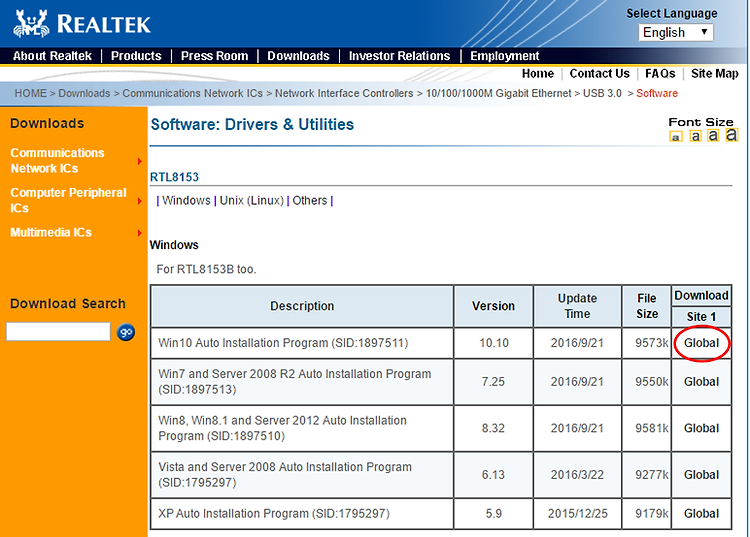Click USB 3.0 in the breadcrumb

(x=602, y=93)
